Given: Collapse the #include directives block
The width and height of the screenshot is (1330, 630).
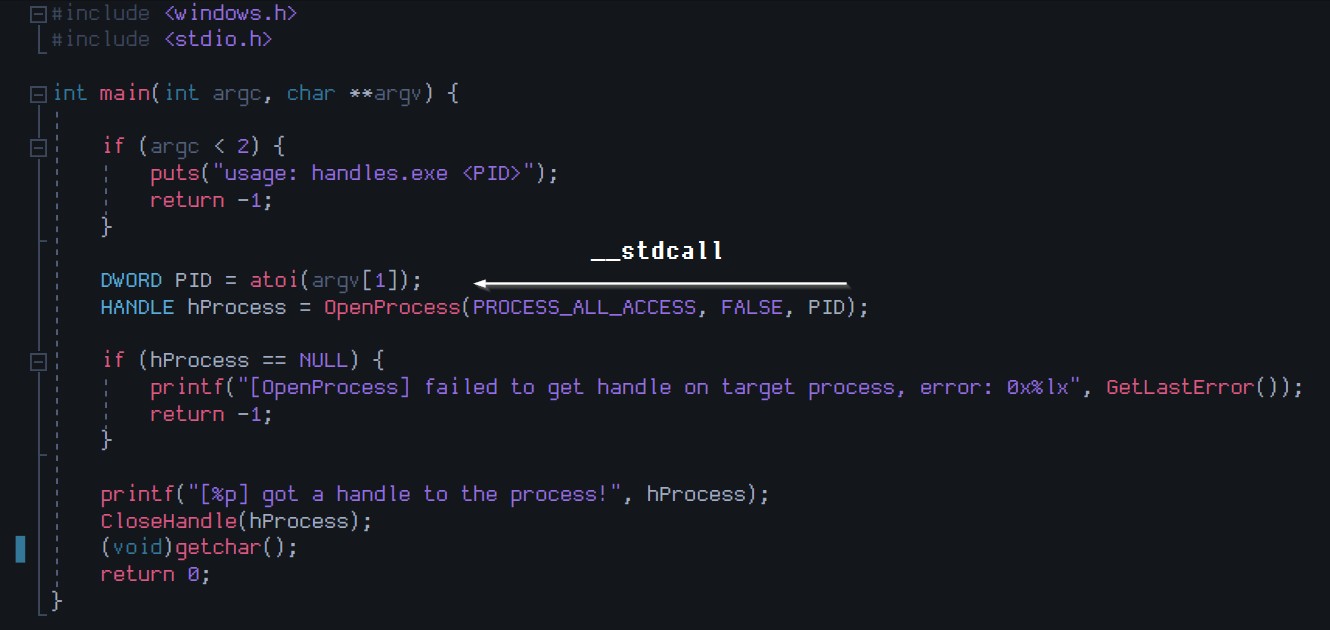Looking at the screenshot, I should point(38,15).
